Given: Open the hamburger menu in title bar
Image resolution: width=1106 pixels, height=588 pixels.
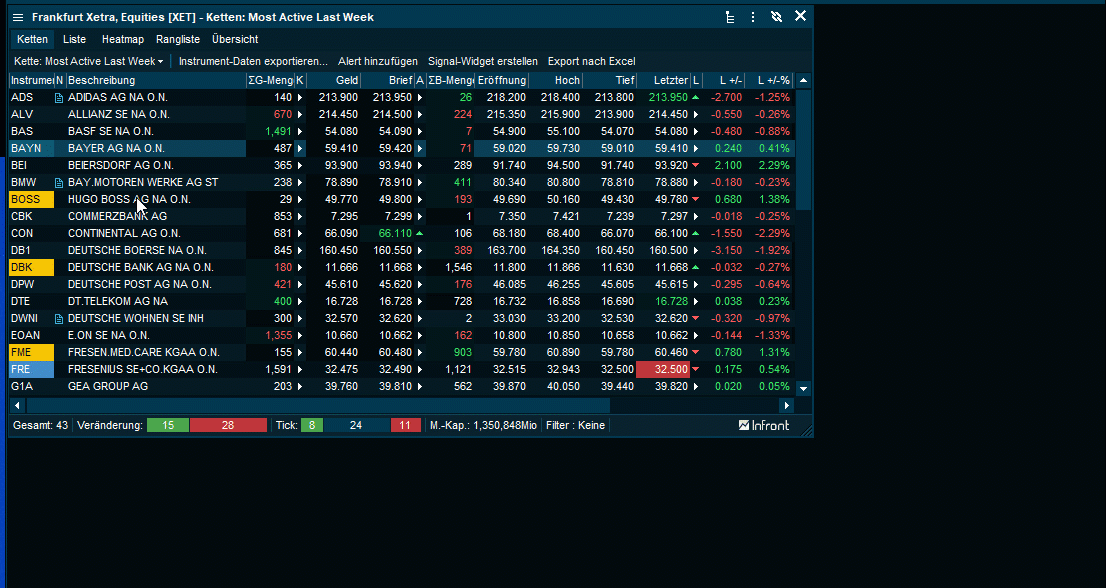Looking at the screenshot, I should [x=18, y=17].
